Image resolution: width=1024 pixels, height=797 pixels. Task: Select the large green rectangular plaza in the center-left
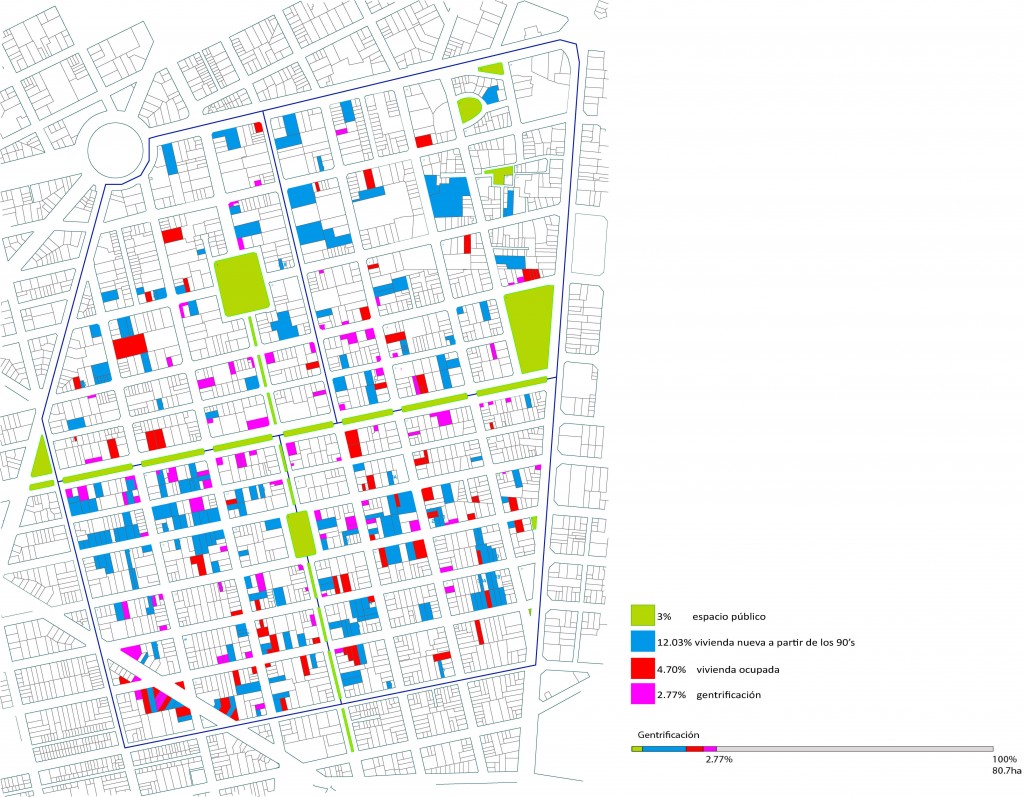click(x=241, y=284)
